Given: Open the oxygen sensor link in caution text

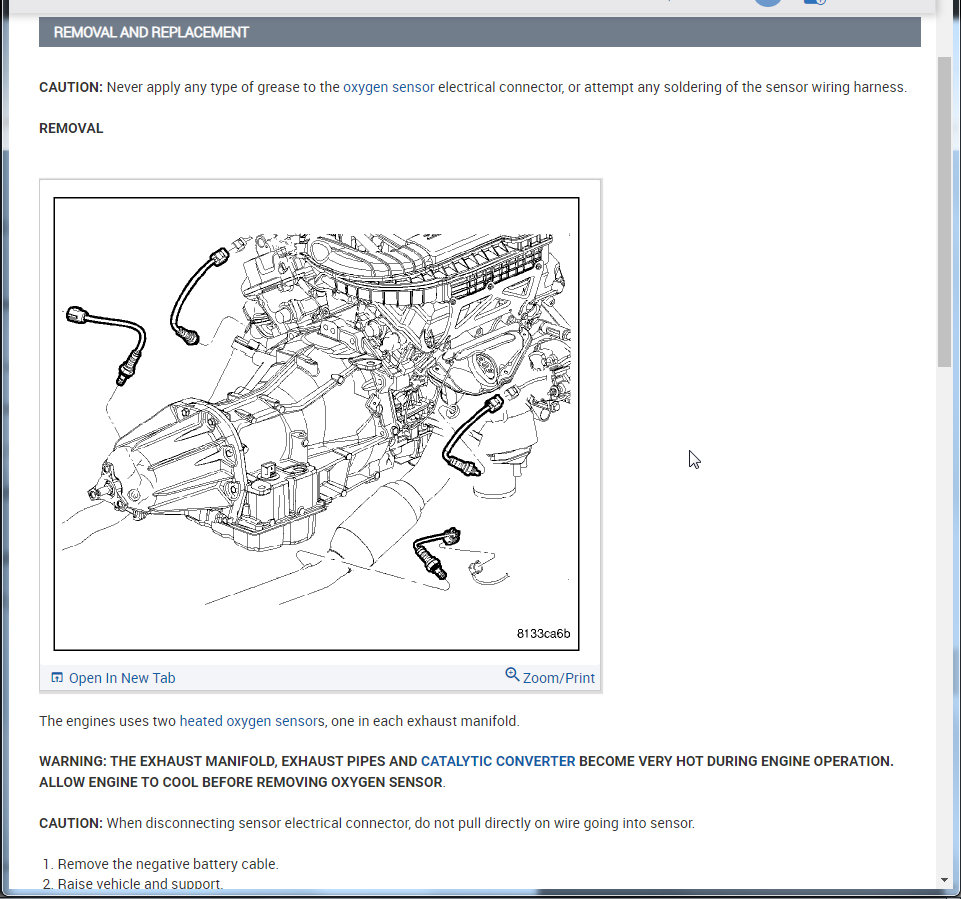Looking at the screenshot, I should [388, 87].
